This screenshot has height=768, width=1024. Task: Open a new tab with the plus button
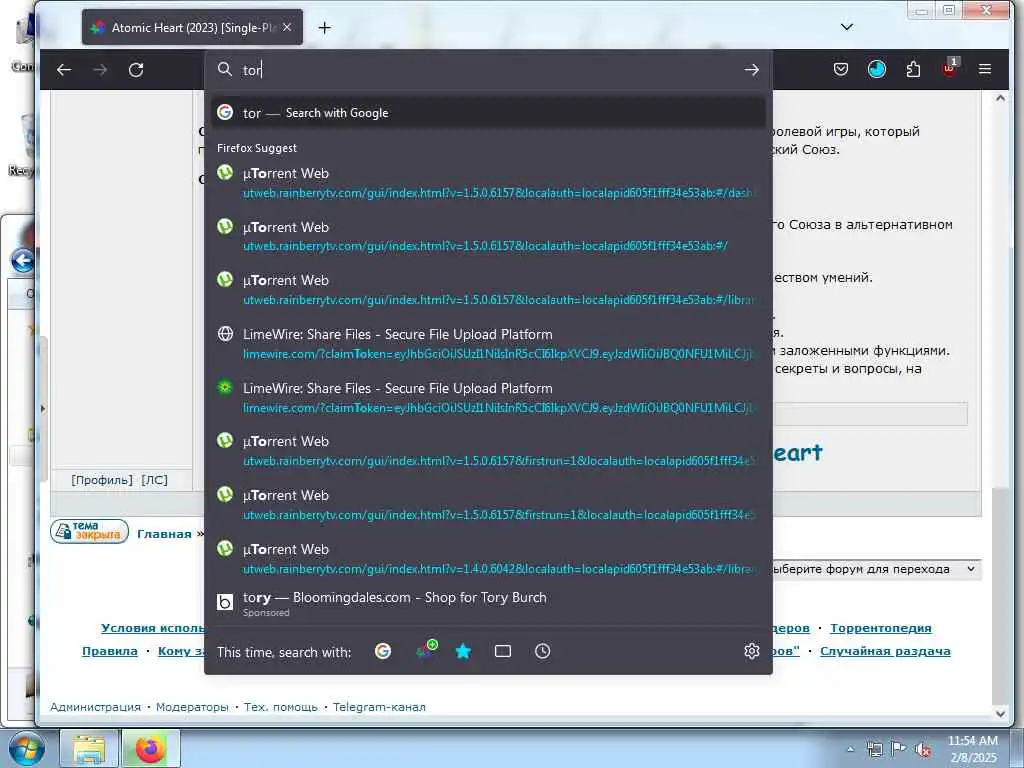point(325,27)
